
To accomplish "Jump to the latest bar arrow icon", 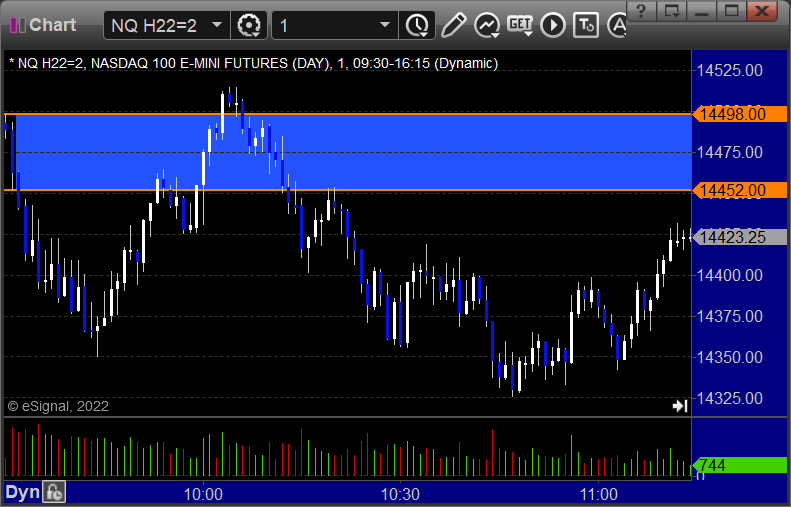I will (x=680, y=406).
